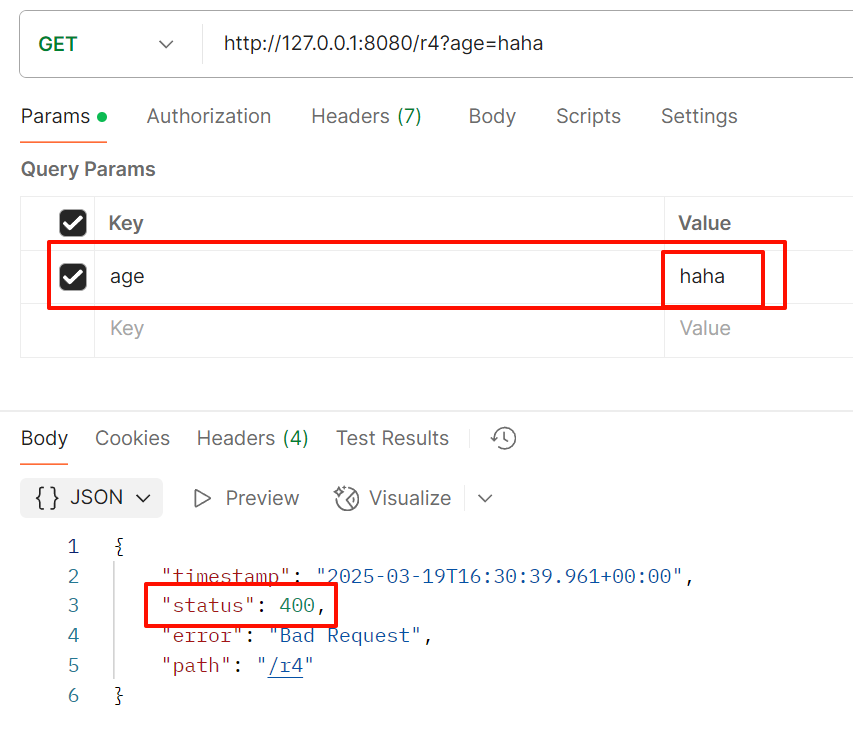Open the request Headers (7) tab
The height and width of the screenshot is (747, 853).
click(366, 116)
